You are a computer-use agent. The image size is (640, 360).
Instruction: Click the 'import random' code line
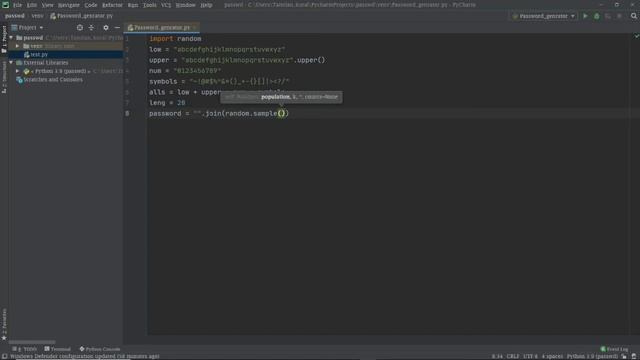pyautogui.click(x=175, y=39)
